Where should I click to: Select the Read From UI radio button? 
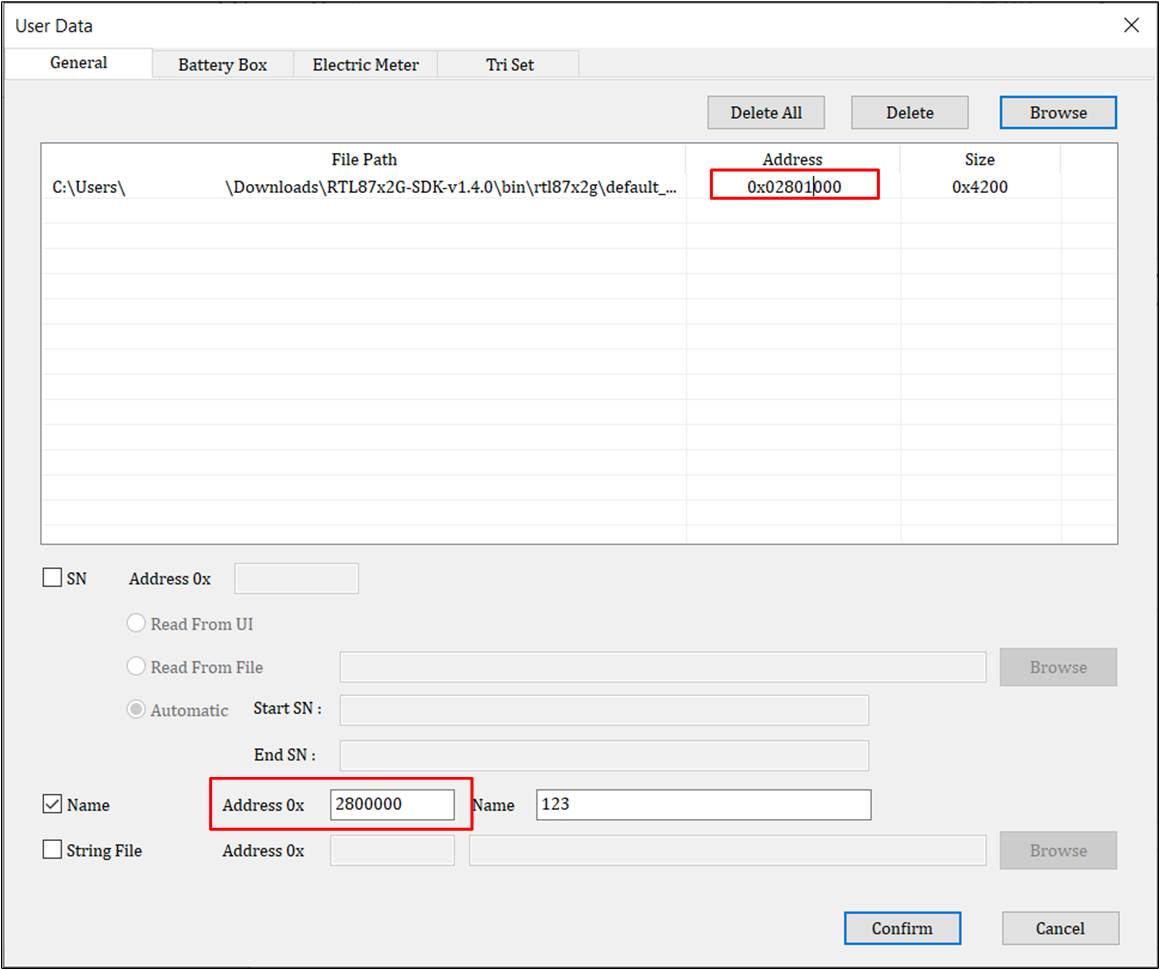[137, 624]
